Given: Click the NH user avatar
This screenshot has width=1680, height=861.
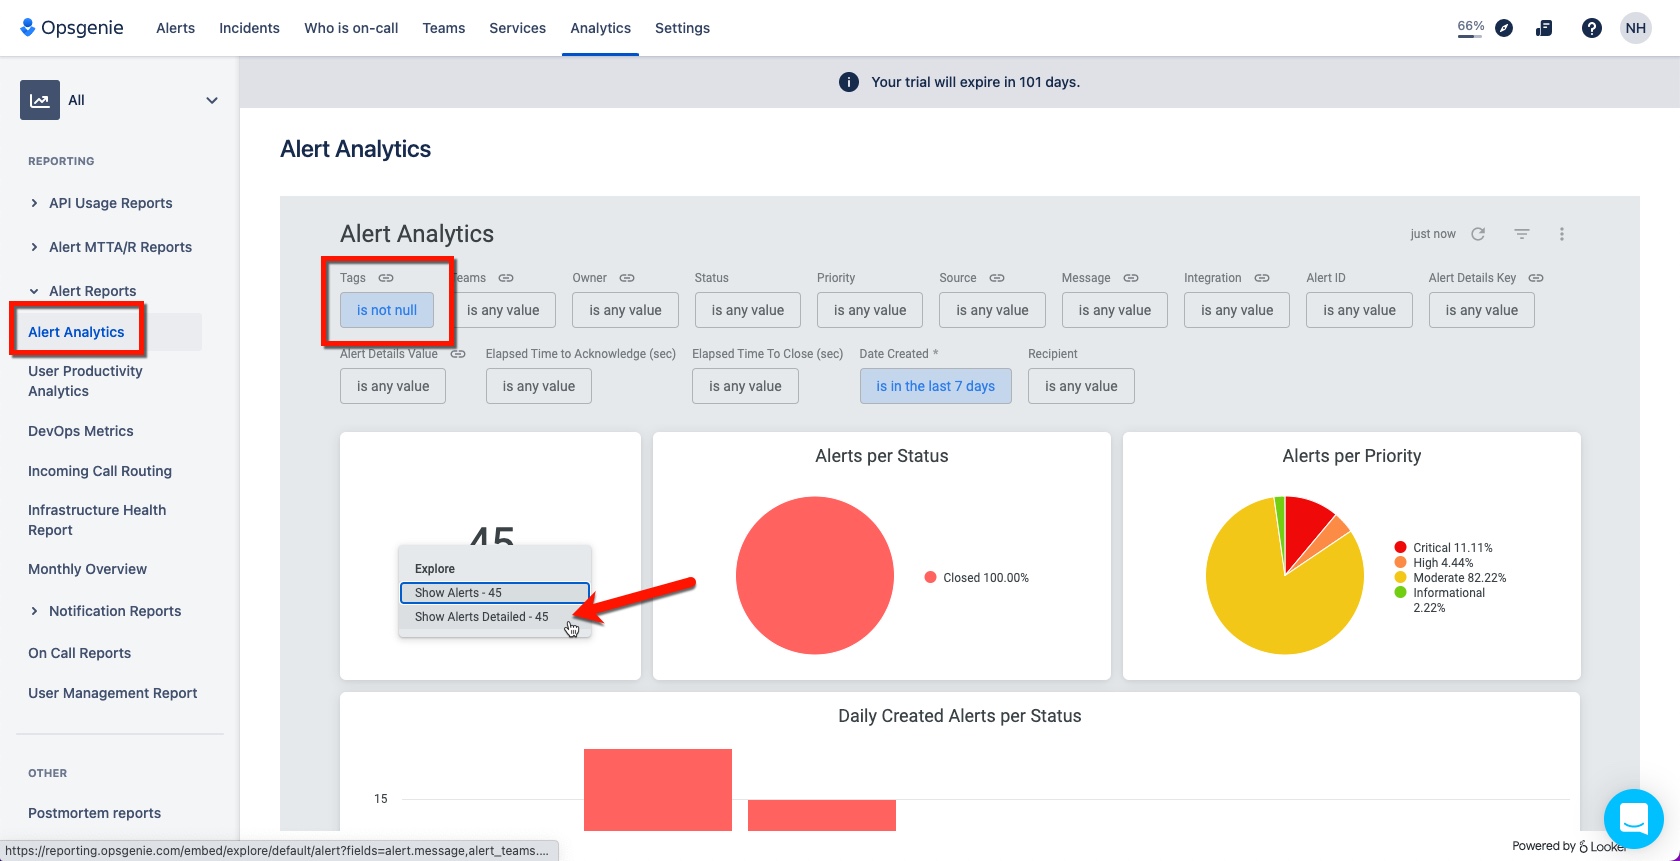Looking at the screenshot, I should 1635,28.
